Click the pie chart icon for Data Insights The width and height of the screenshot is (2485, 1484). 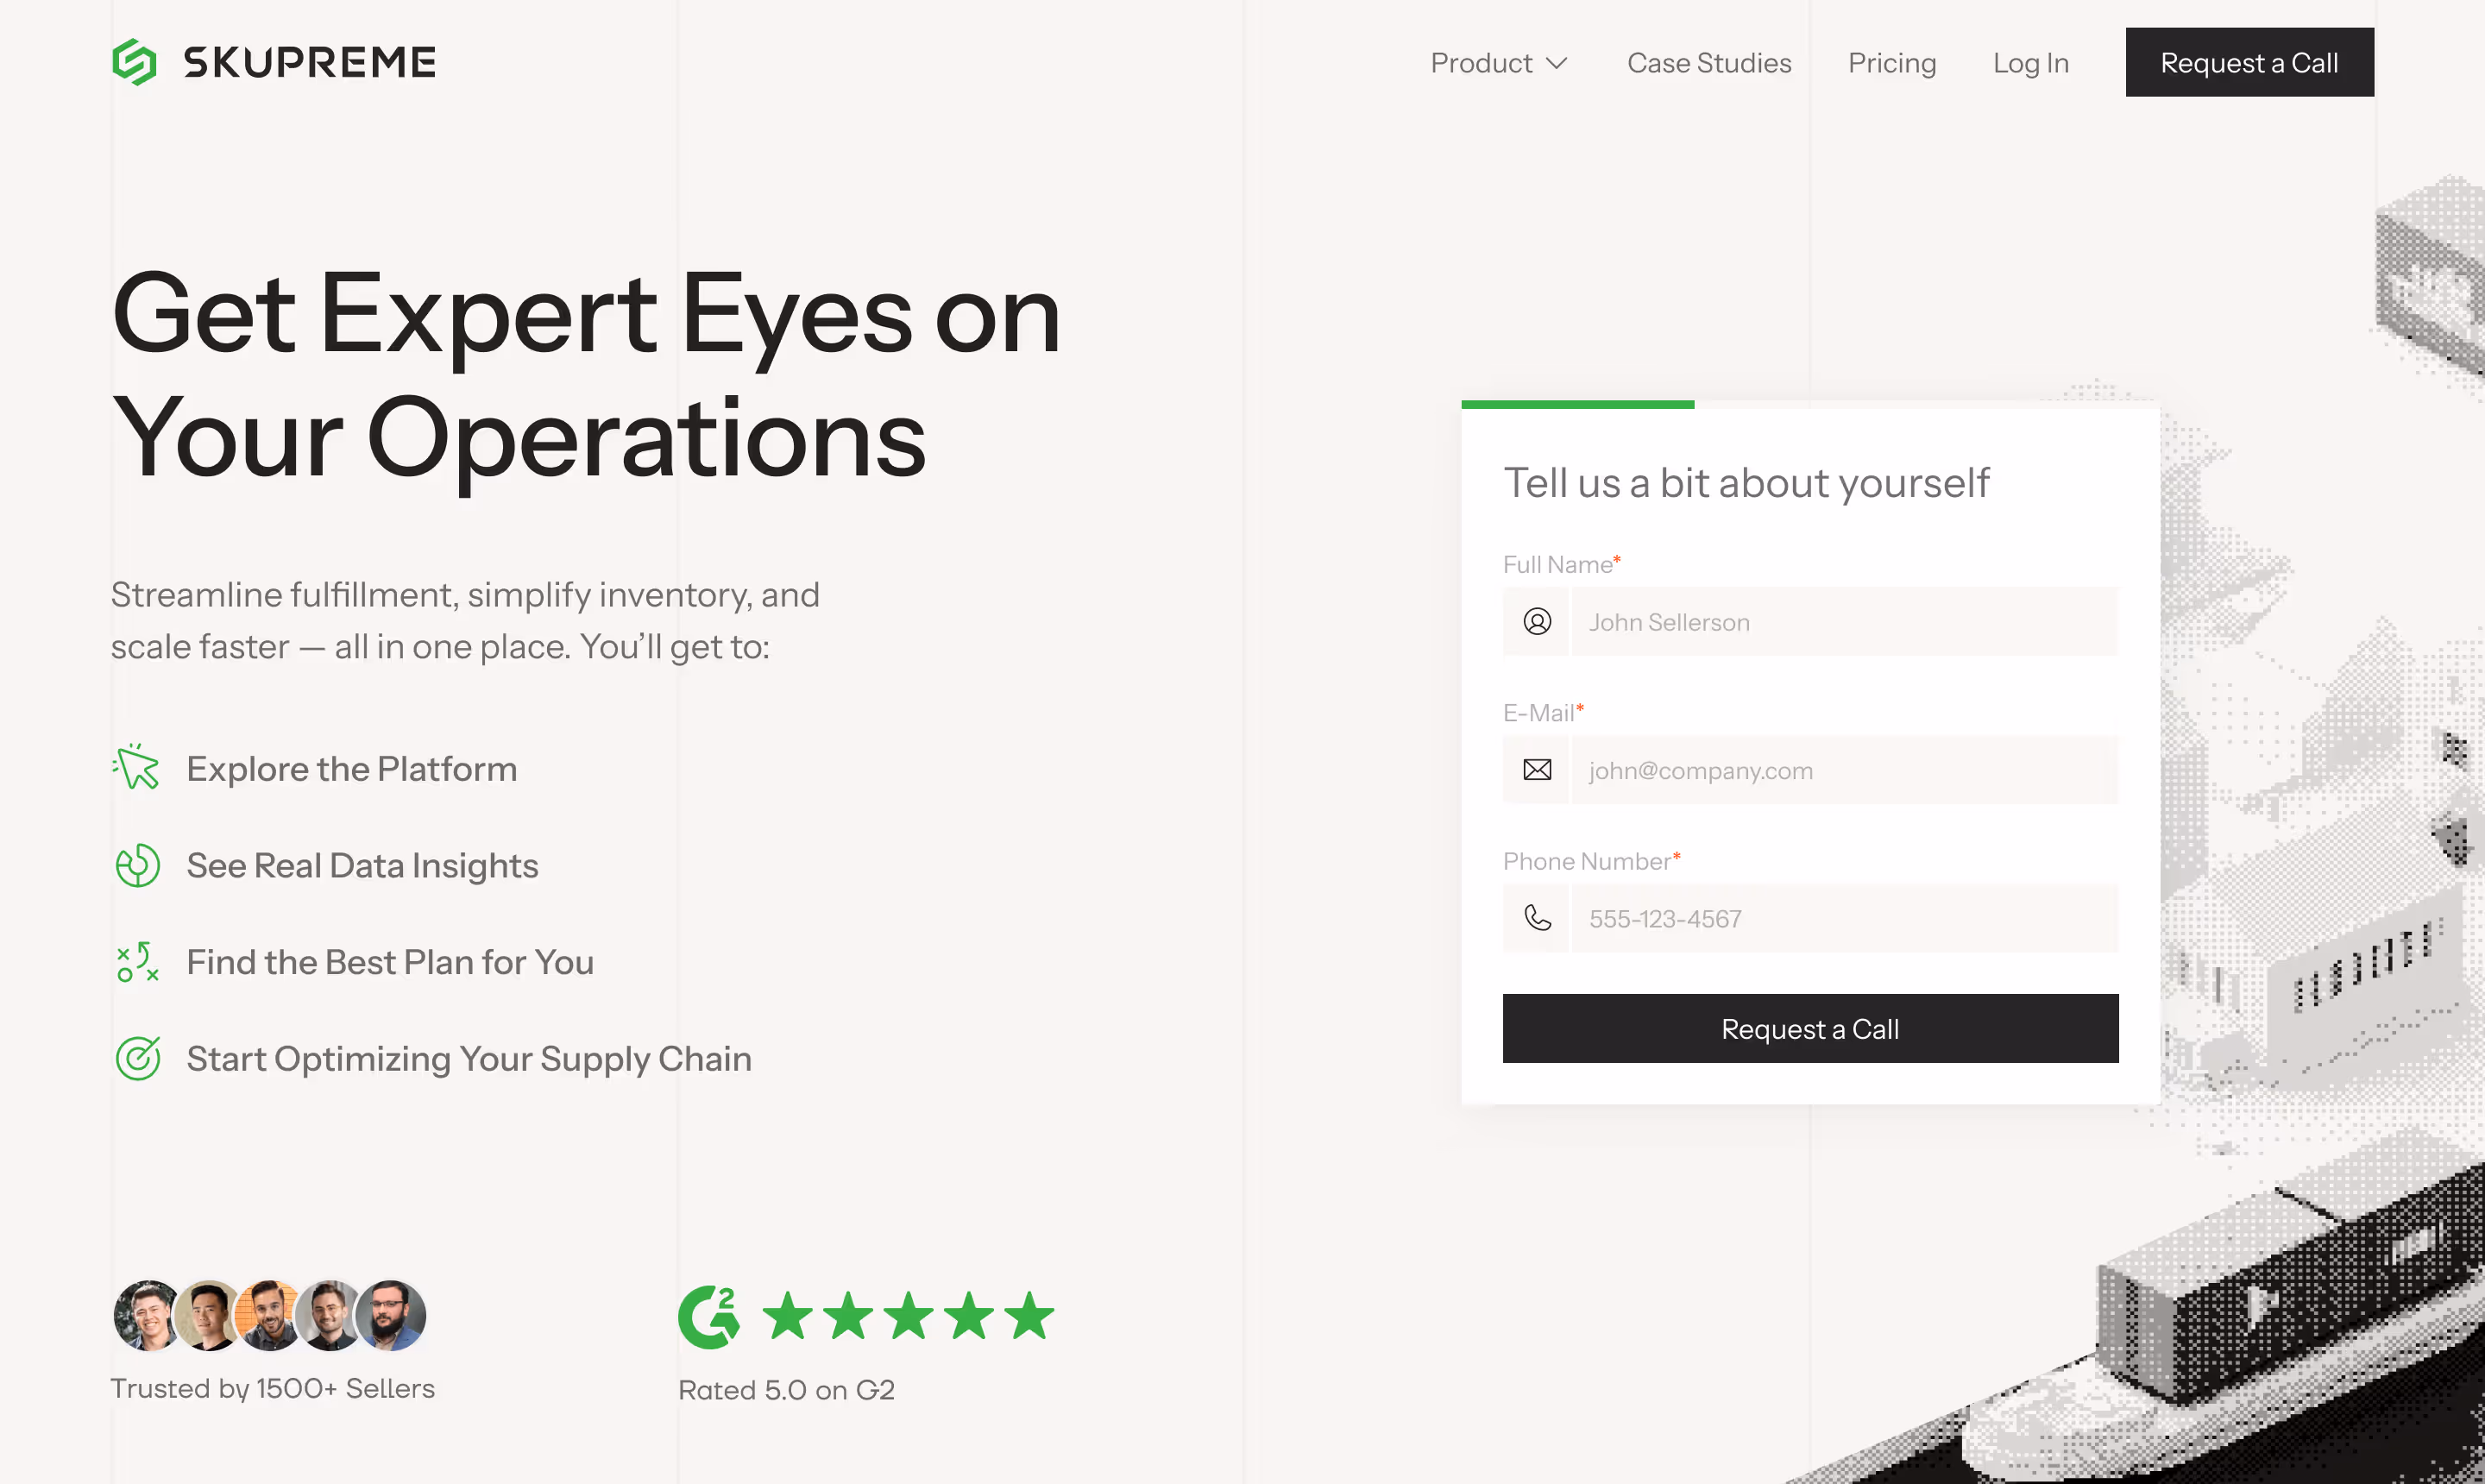pos(137,865)
